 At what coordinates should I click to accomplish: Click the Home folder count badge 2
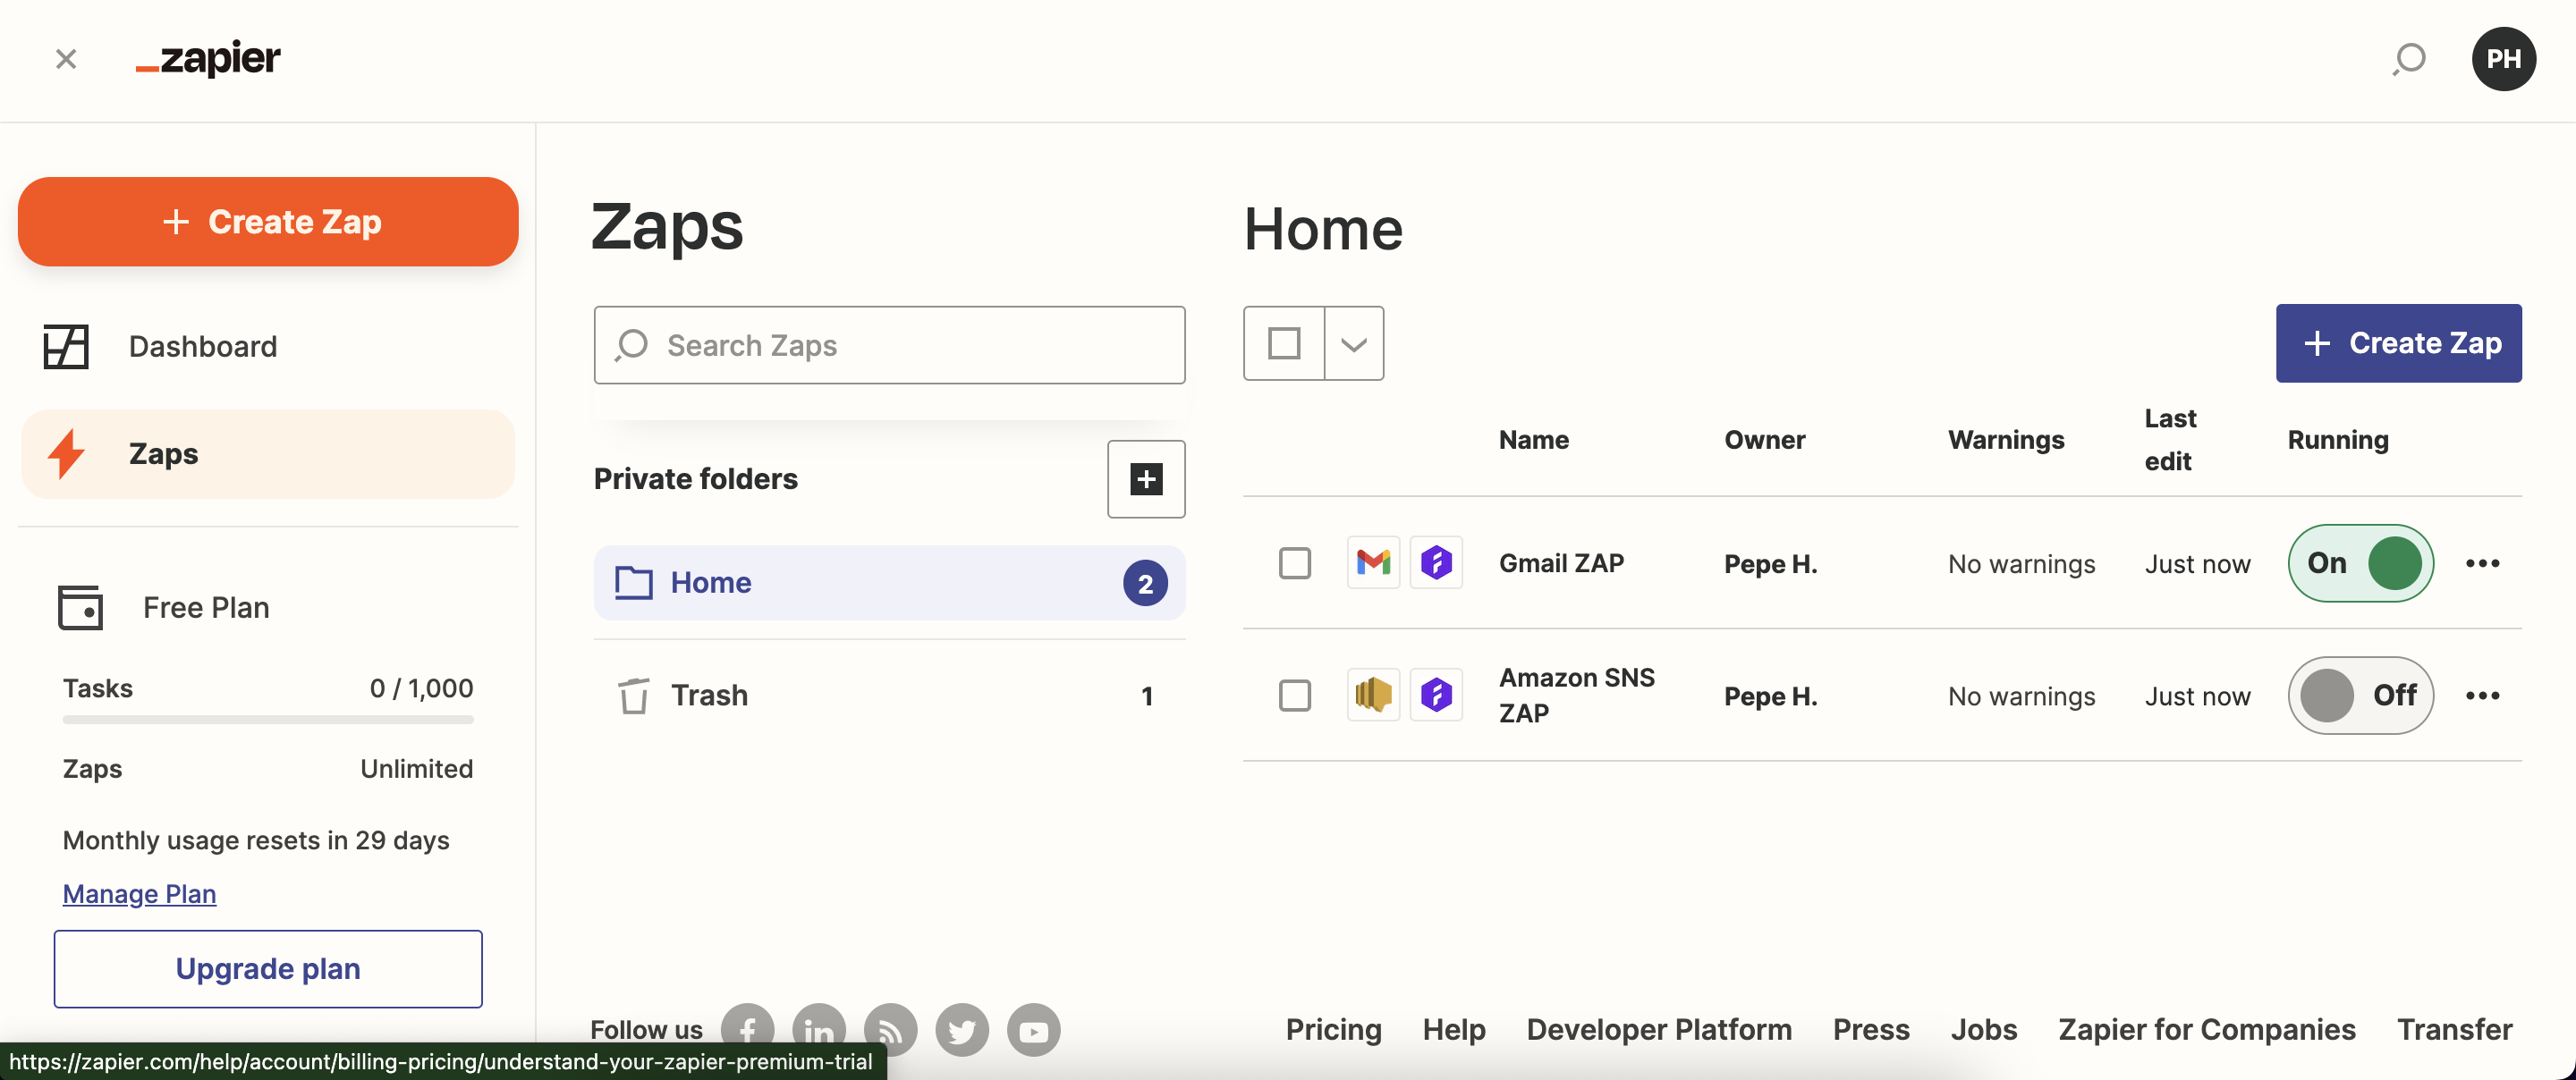pyautogui.click(x=1145, y=583)
